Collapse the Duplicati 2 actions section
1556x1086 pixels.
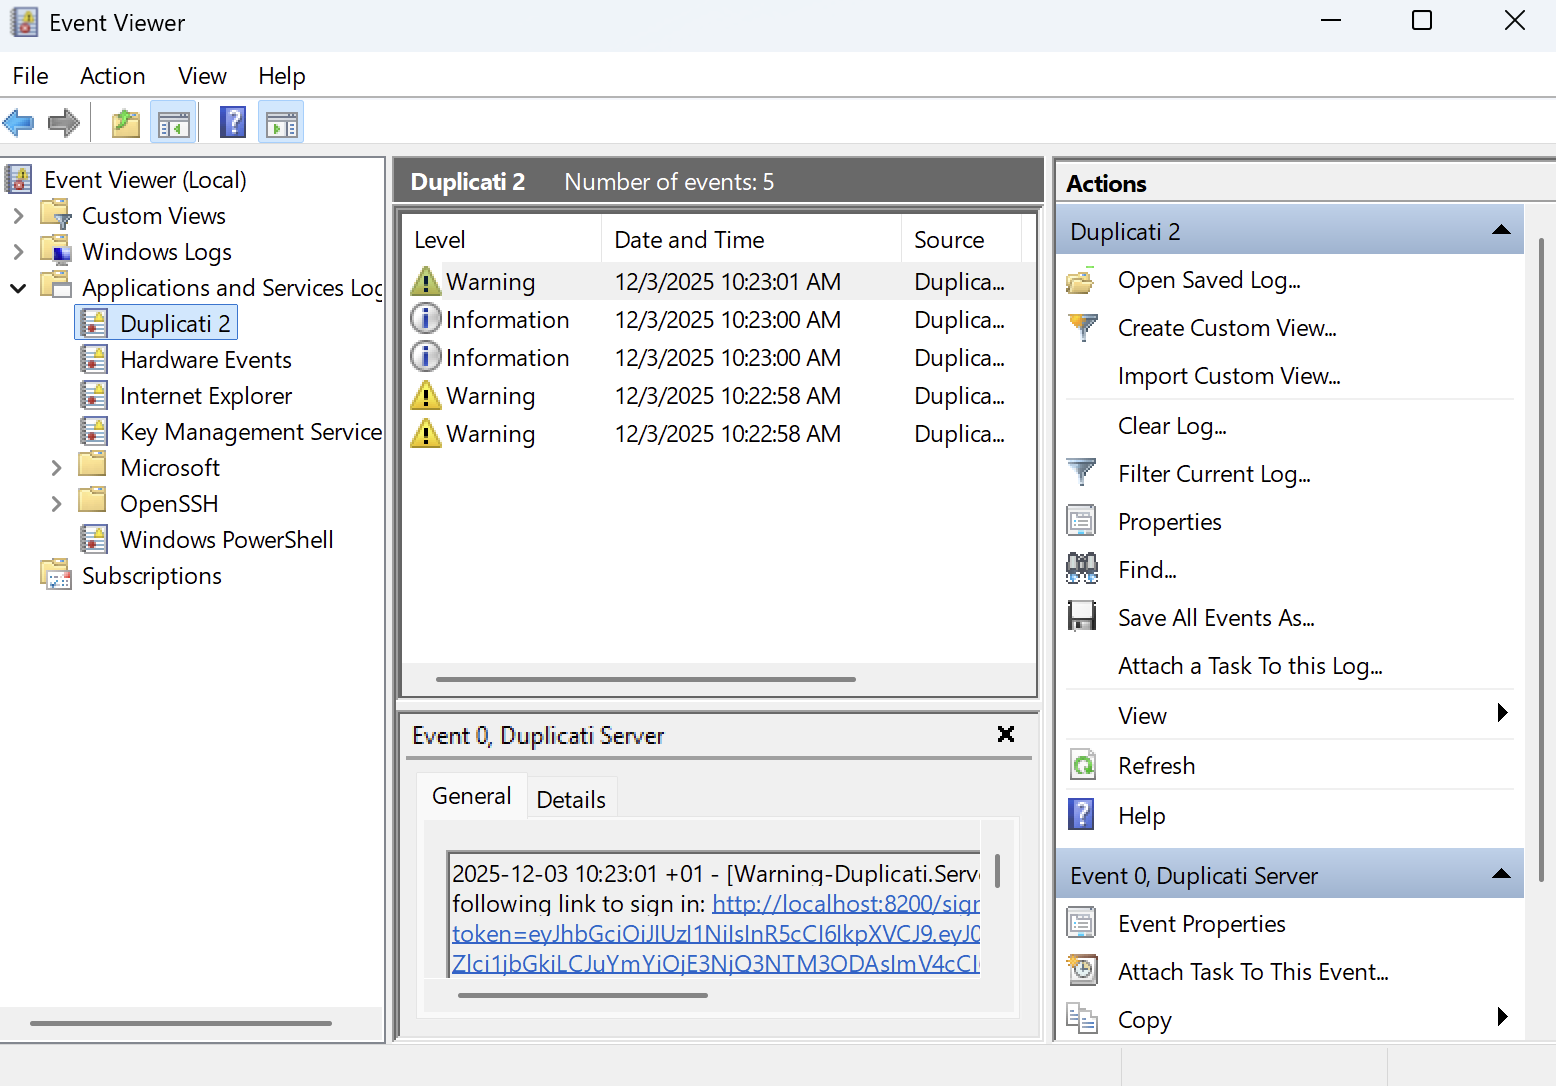coord(1500,231)
